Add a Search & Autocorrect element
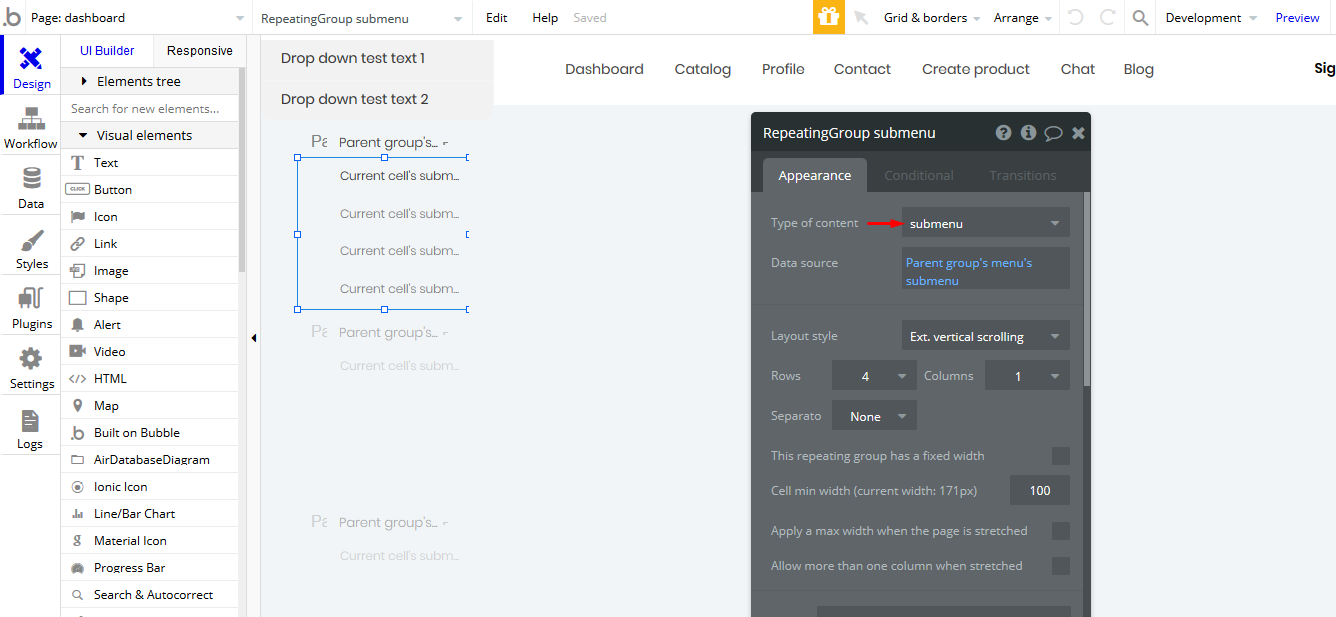 point(150,595)
